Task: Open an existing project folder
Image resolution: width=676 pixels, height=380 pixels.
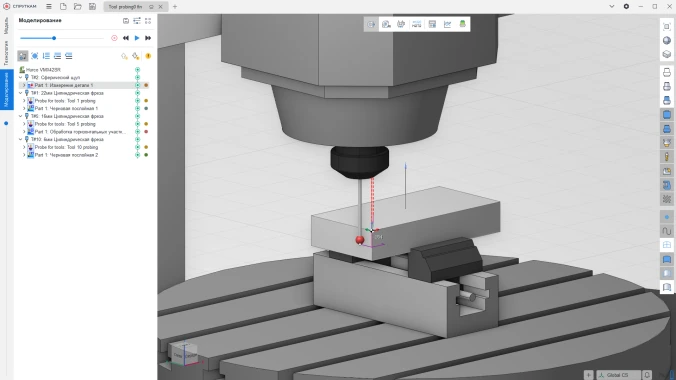Action: coord(78,6)
